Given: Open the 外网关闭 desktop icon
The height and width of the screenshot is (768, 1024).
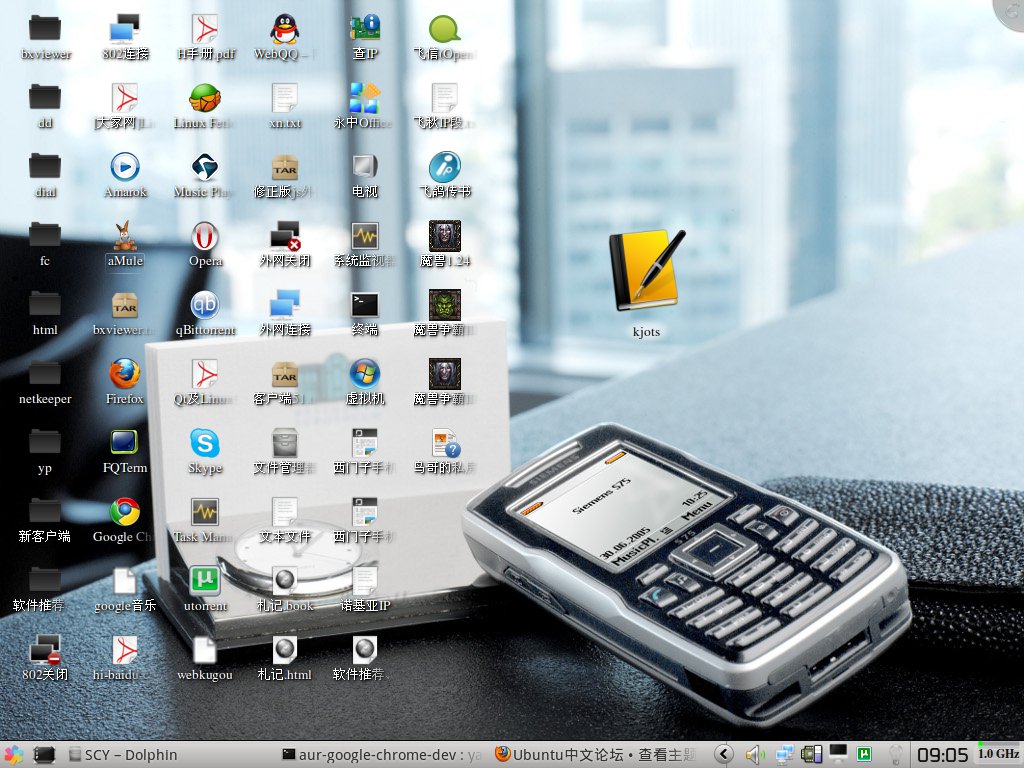Looking at the screenshot, I should 285,236.
